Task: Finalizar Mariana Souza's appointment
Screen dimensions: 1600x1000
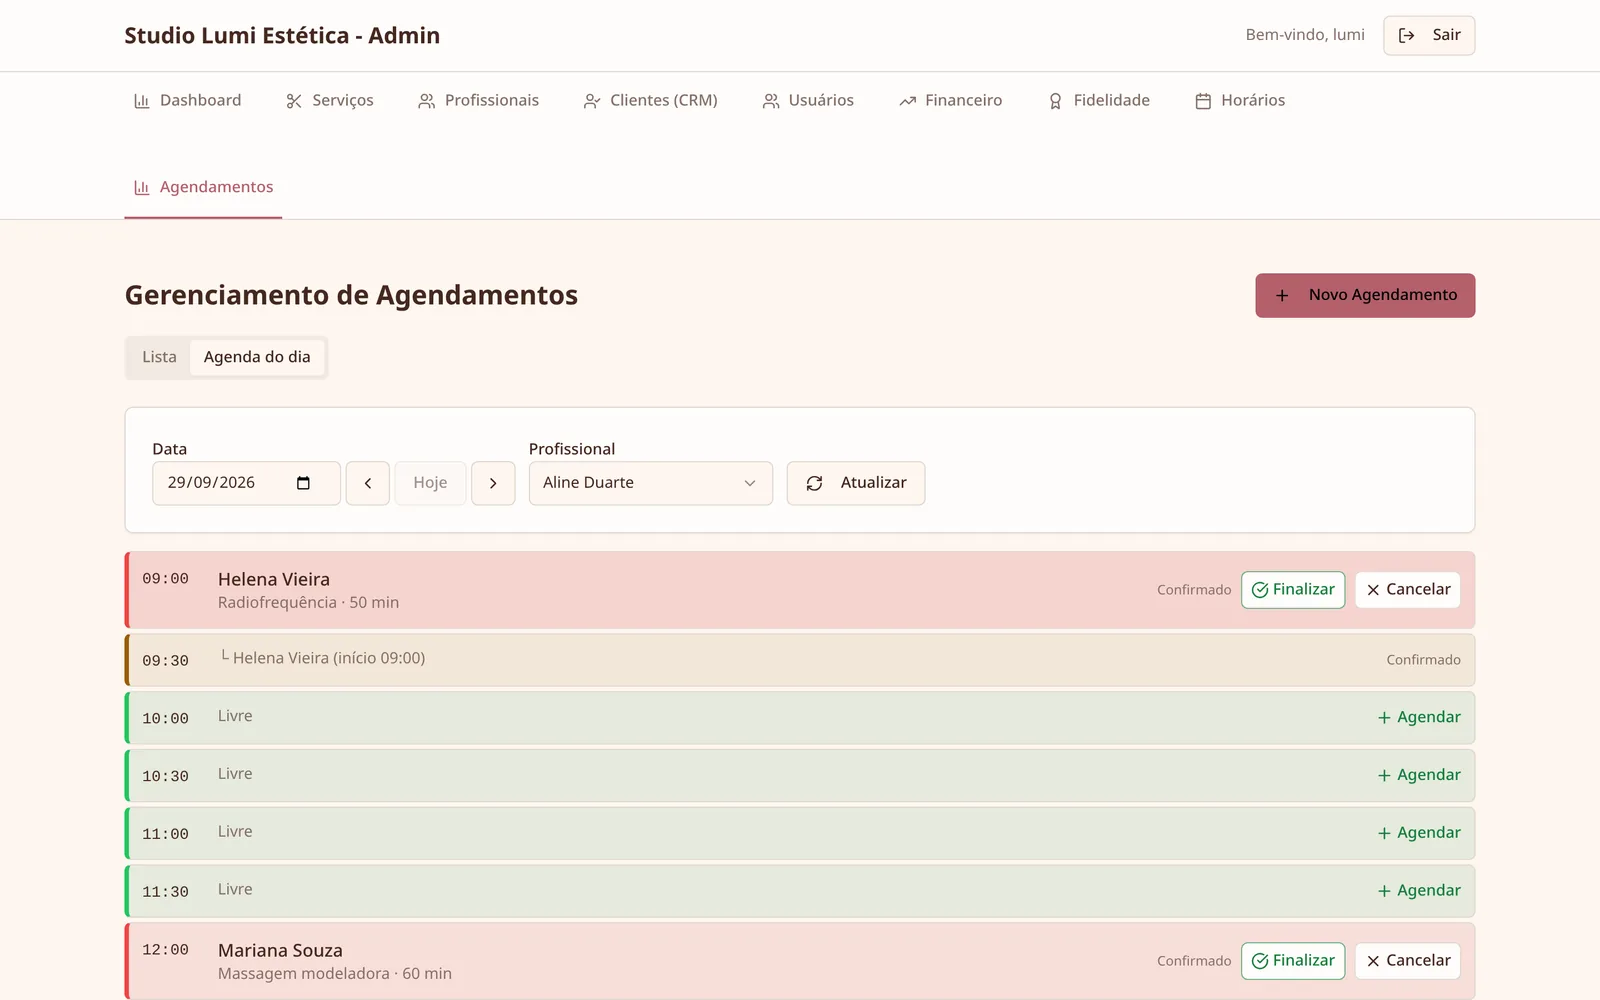Action: pyautogui.click(x=1293, y=961)
